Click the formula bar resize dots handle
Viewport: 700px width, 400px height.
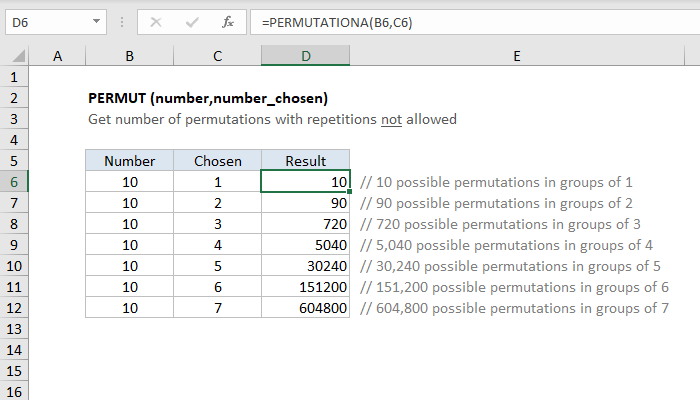122,22
